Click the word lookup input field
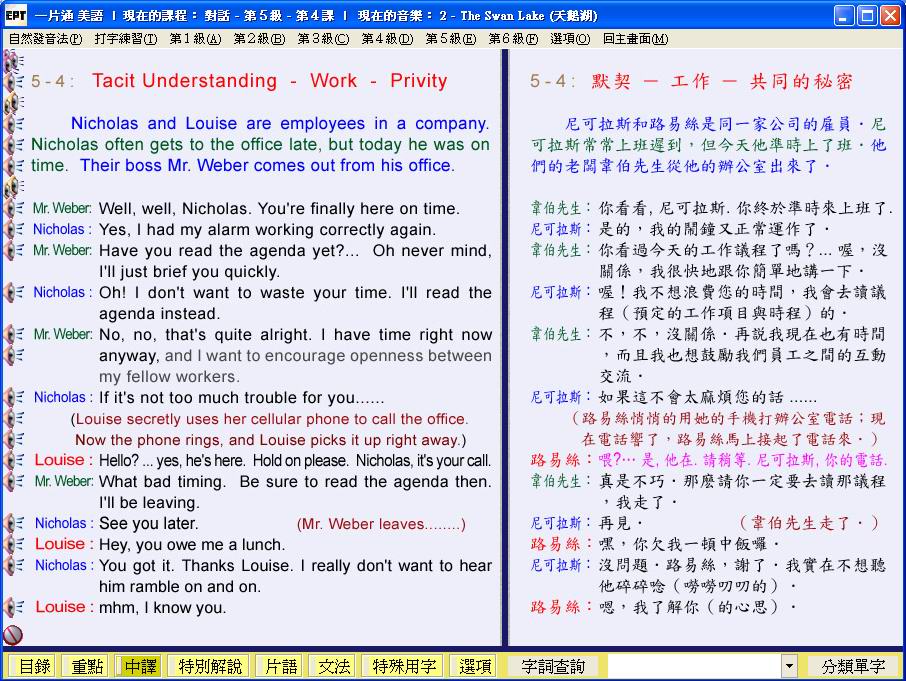The image size is (906, 681). point(693,666)
